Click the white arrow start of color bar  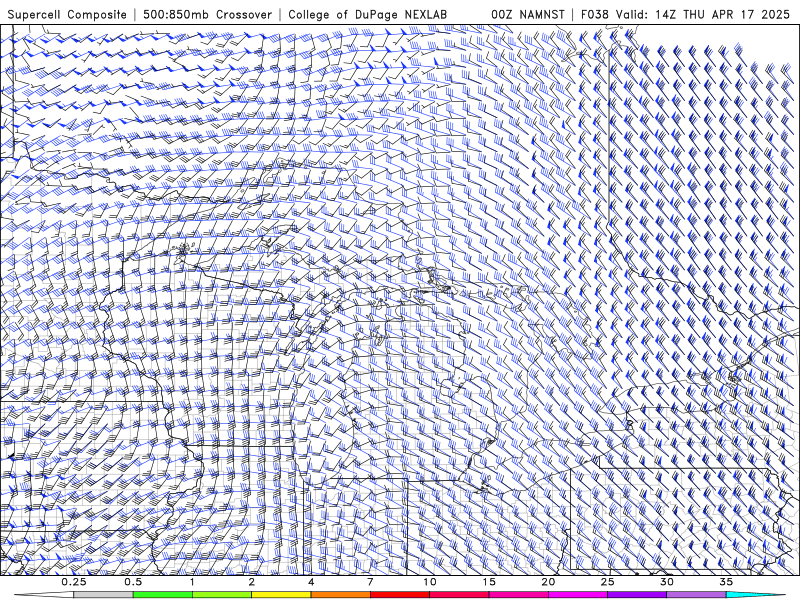pyautogui.click(x=44, y=595)
